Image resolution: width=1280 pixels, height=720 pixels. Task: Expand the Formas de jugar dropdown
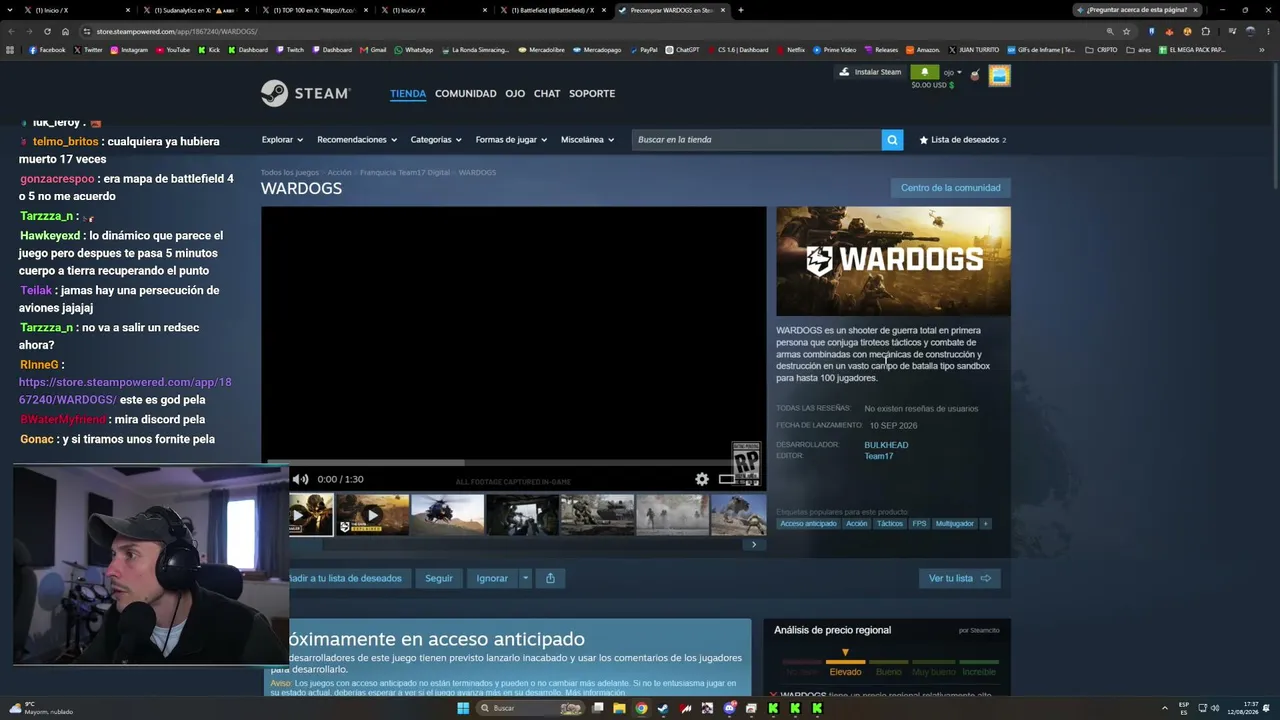[511, 140]
